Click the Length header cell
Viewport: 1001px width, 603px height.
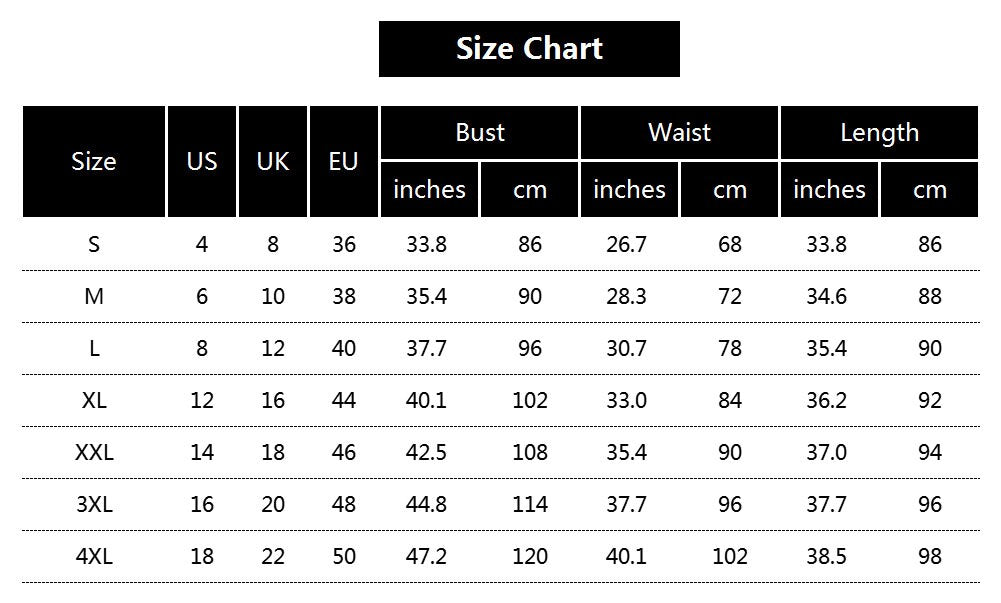coord(879,133)
